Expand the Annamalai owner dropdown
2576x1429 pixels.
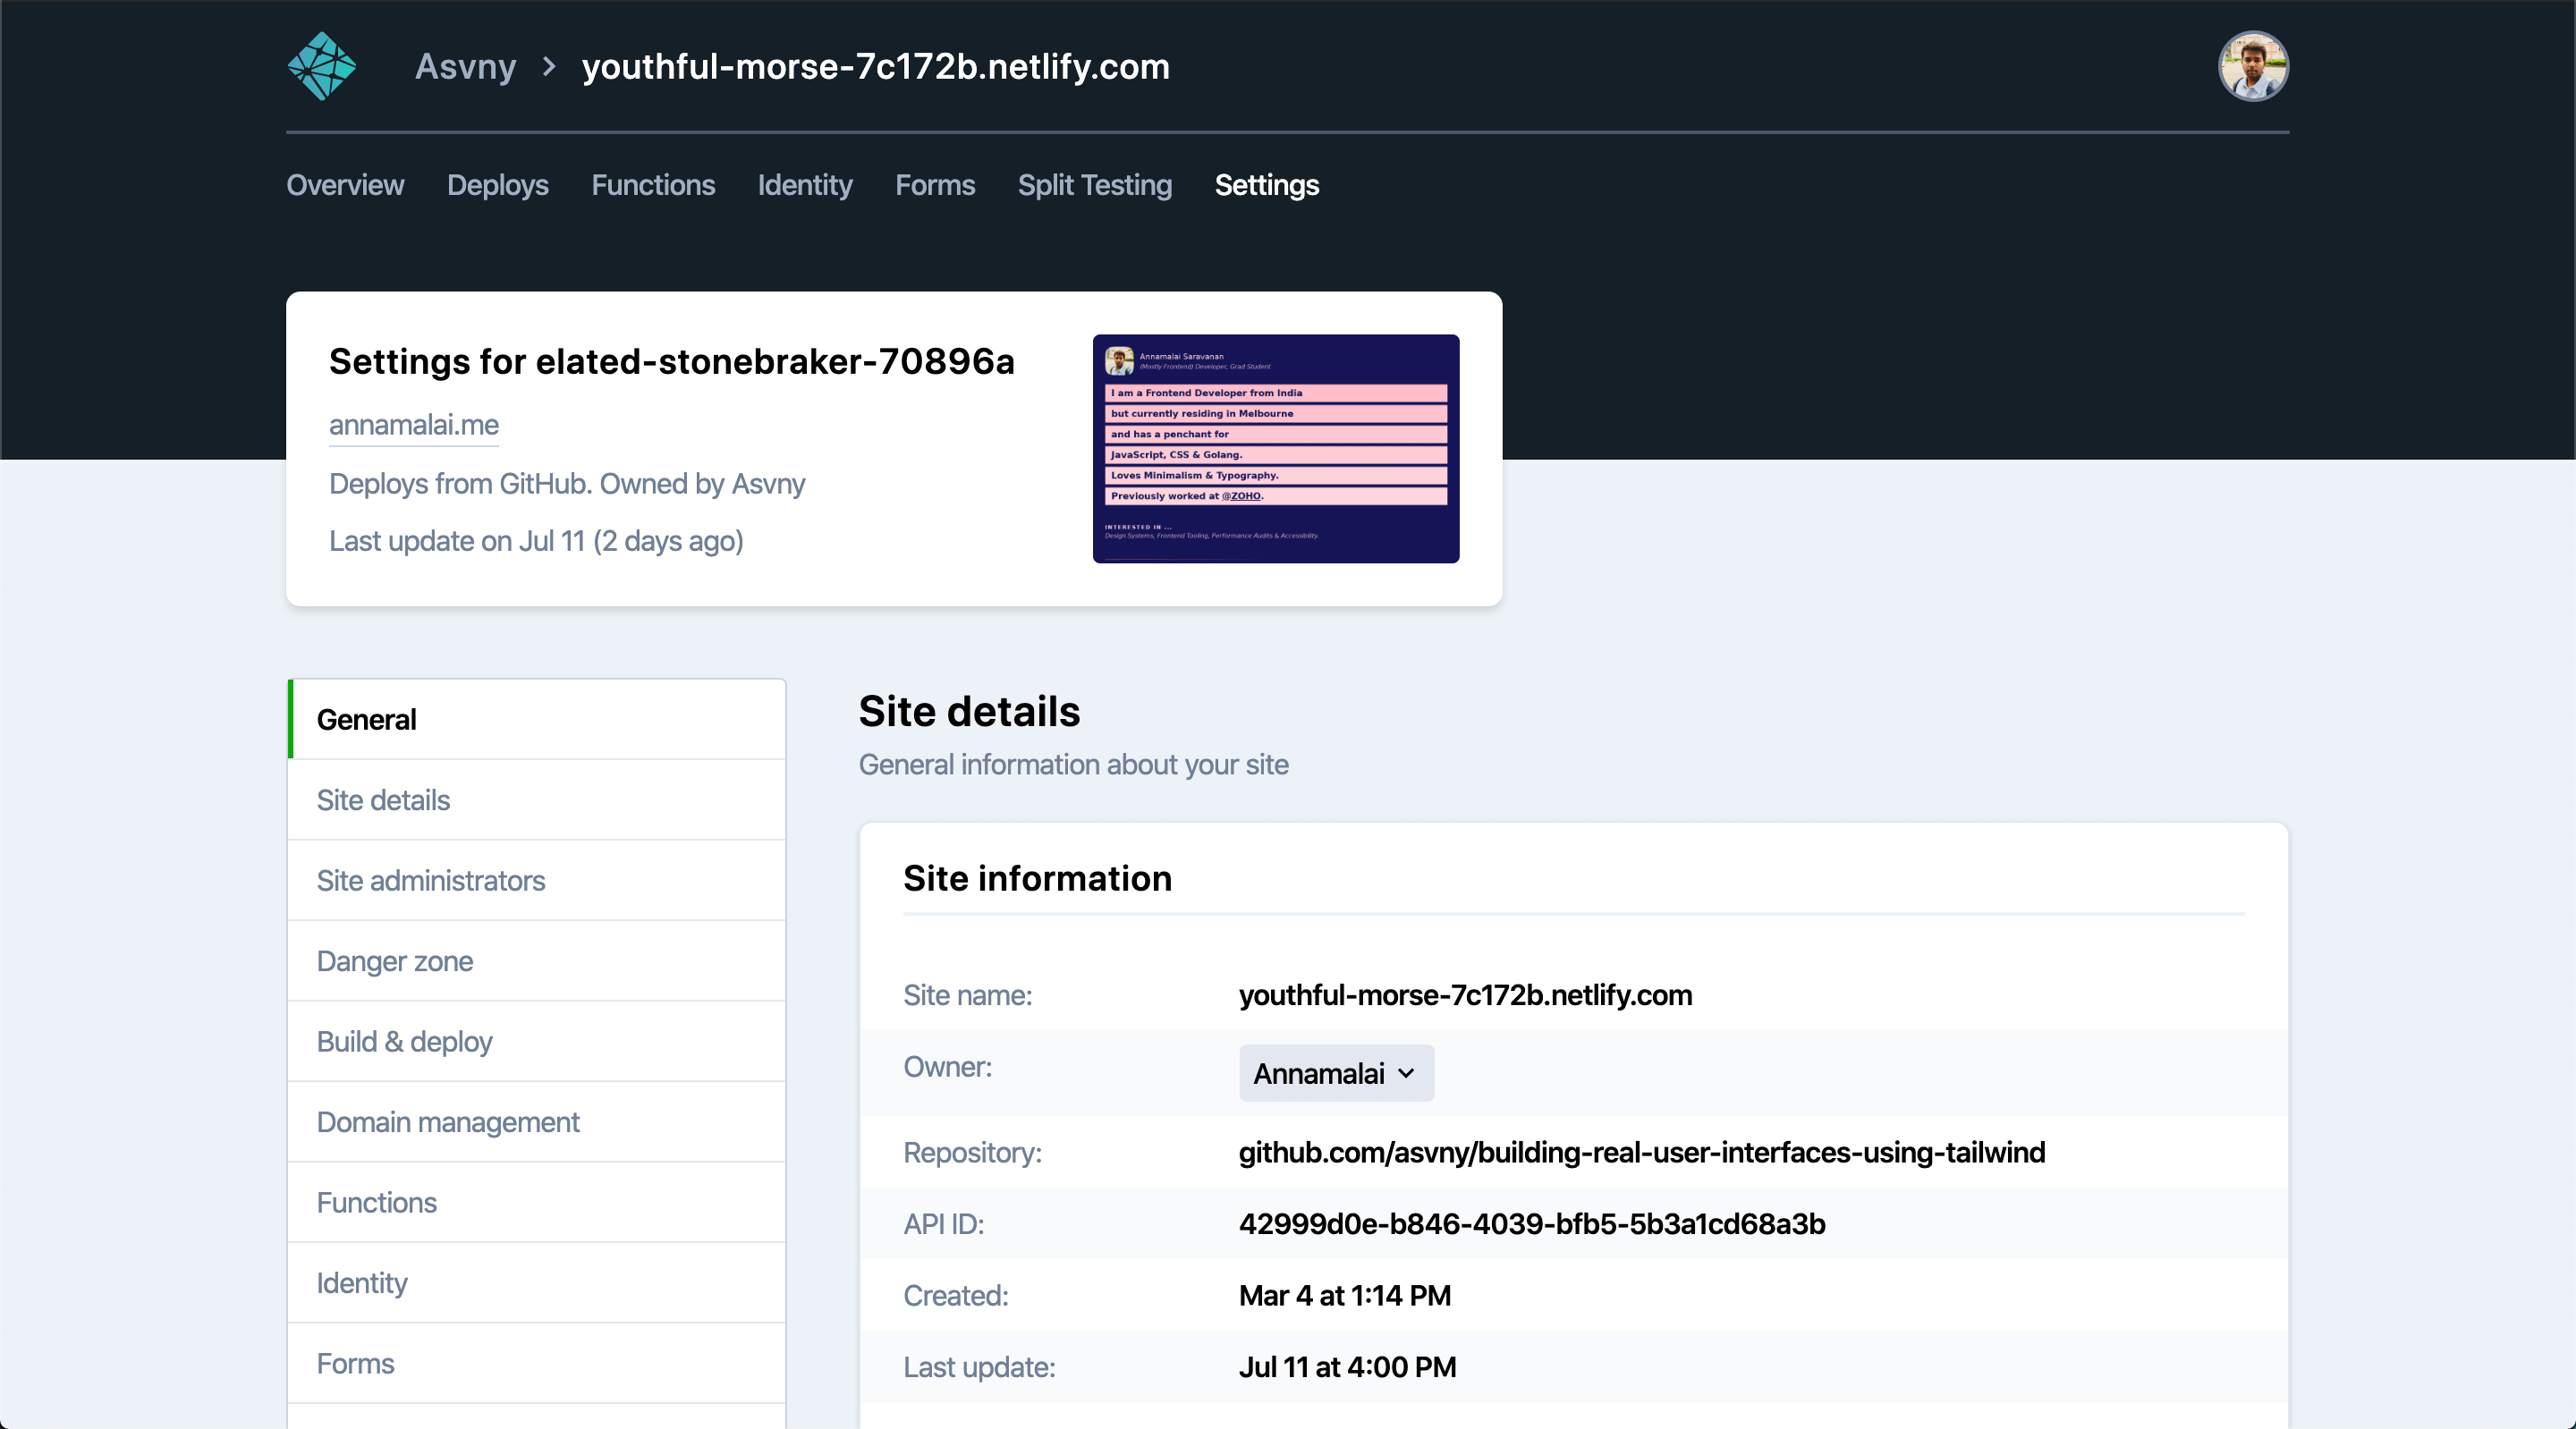[1335, 1073]
